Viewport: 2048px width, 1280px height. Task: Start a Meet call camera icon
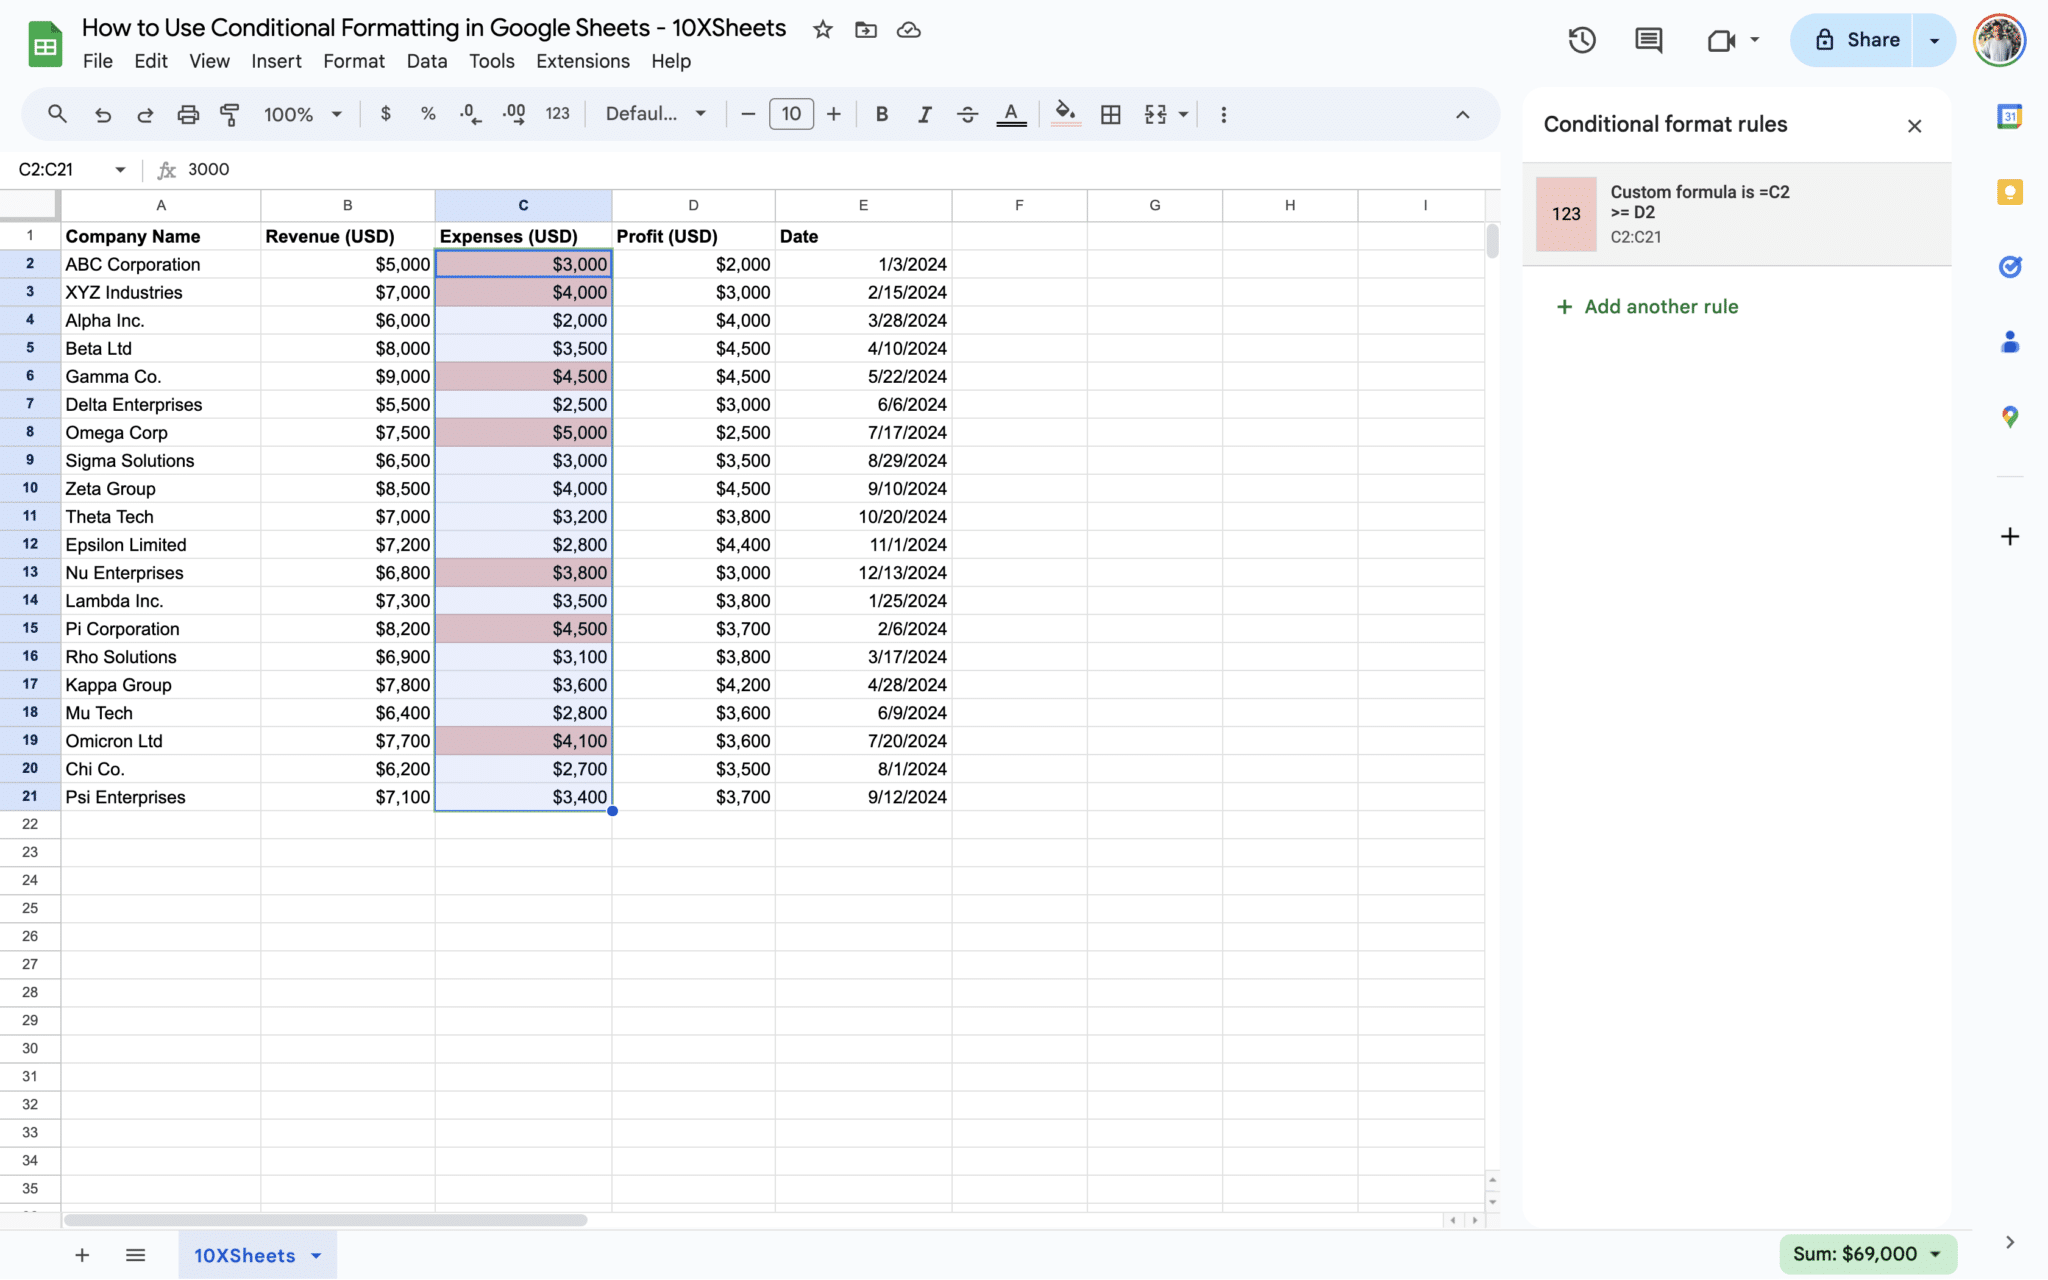pos(1721,40)
